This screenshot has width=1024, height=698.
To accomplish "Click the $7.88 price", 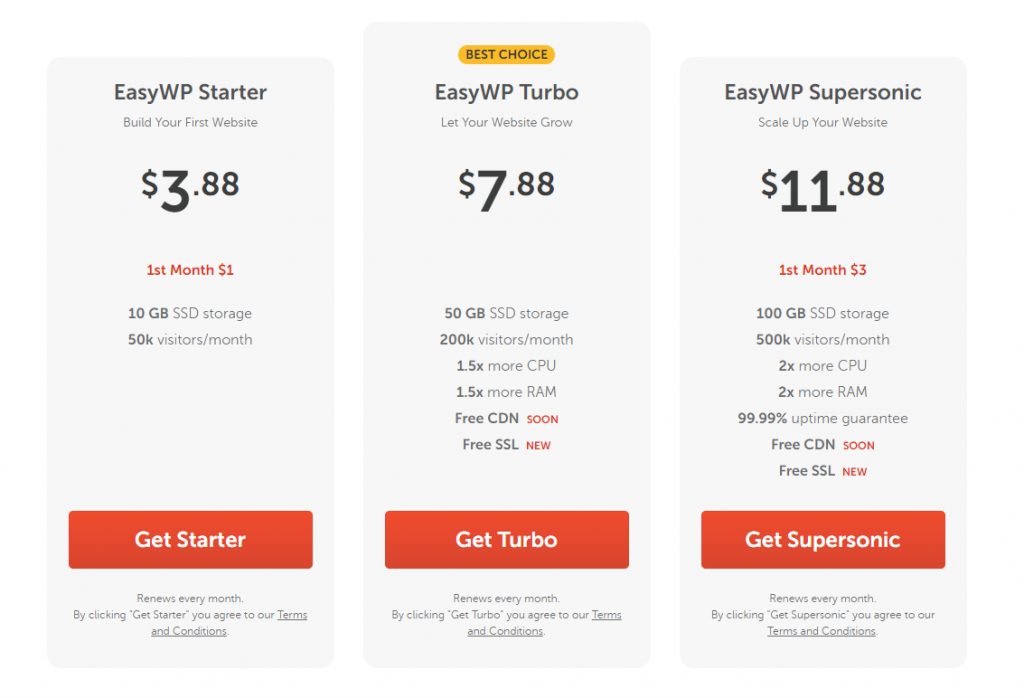I will pos(506,188).
